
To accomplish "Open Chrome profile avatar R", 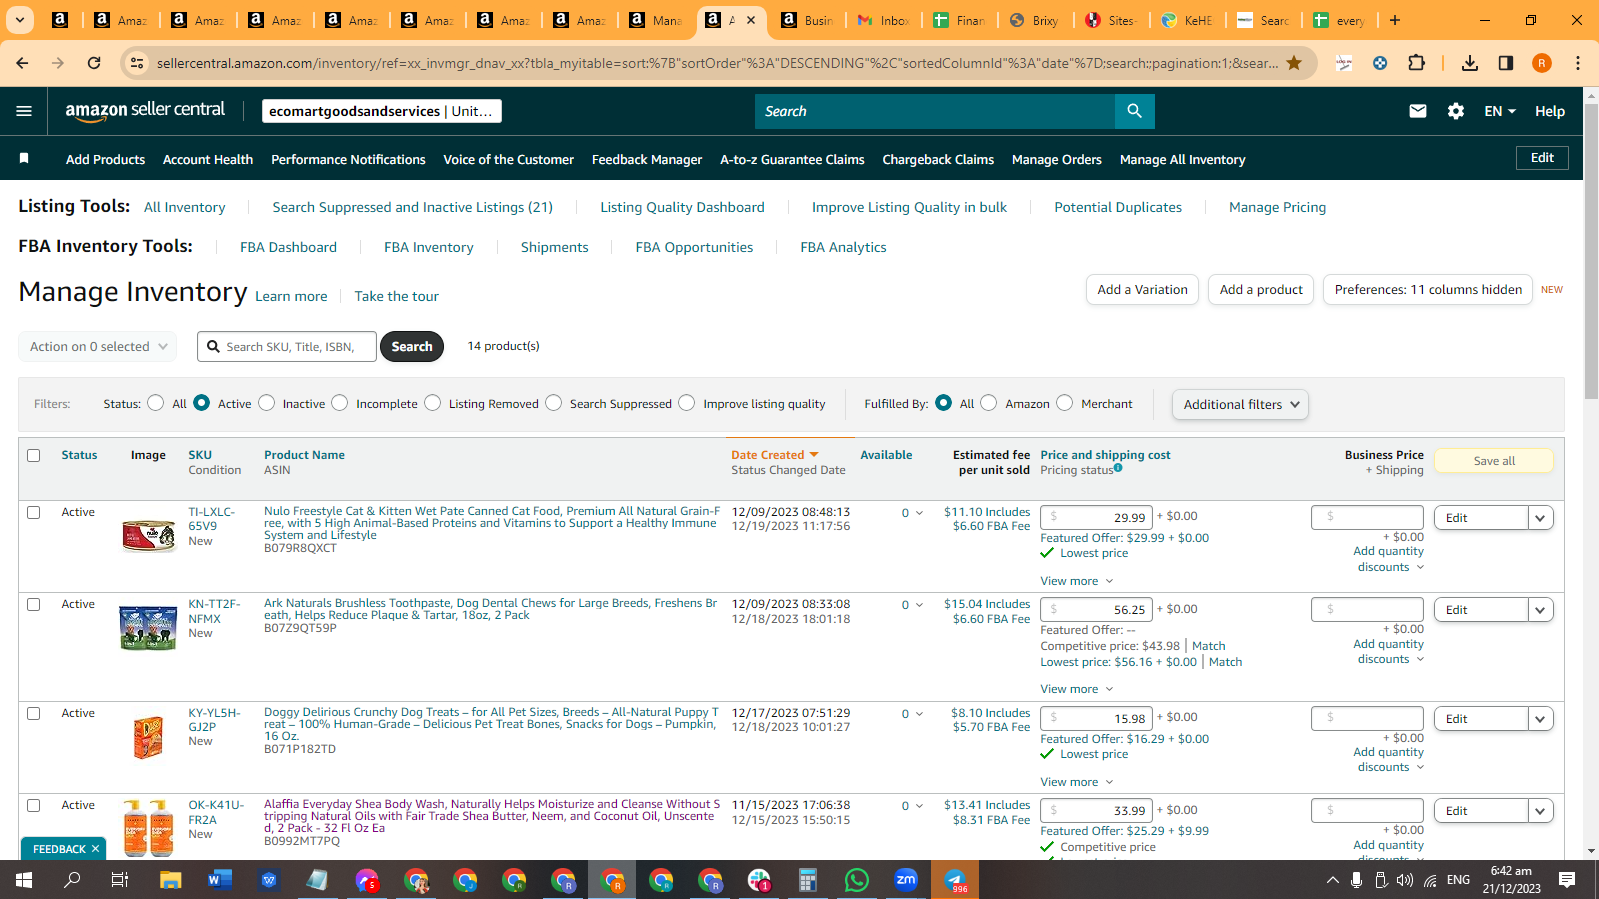I will (1542, 63).
